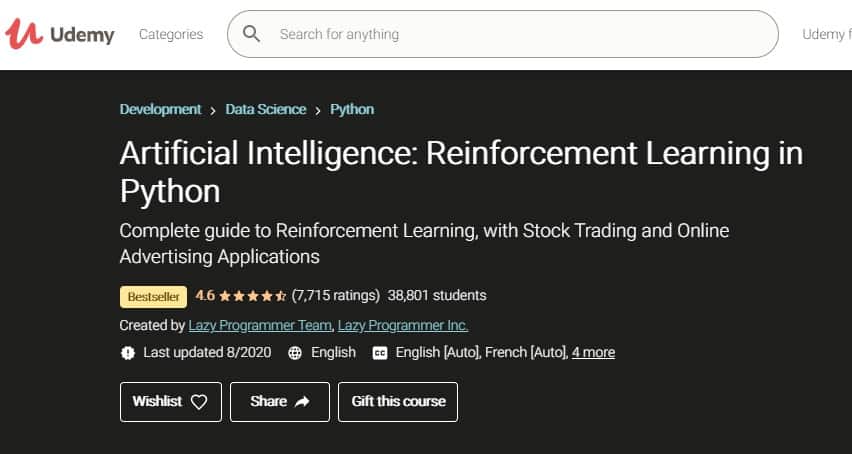Screen dimensions: 852x454
Task: Expand the 4 more caption languages
Action: point(593,352)
